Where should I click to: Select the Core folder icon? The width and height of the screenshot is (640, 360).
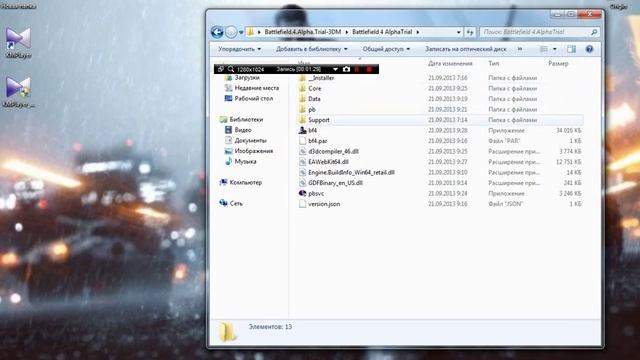pyautogui.click(x=302, y=89)
